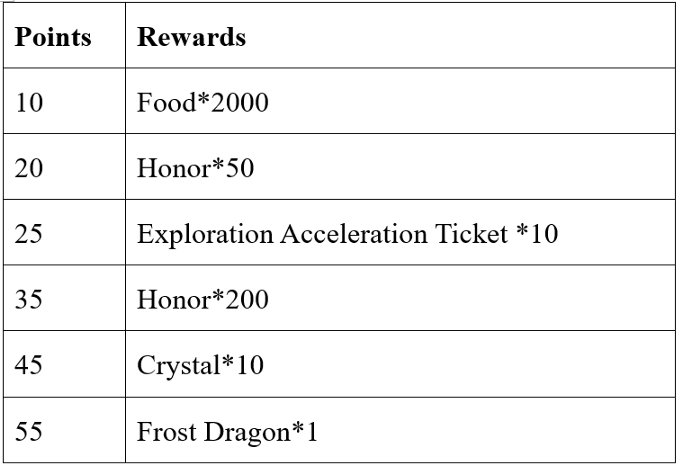Viewport: 682px width, 465px height.
Task: Select the points cell showing 35
Action: (30, 300)
